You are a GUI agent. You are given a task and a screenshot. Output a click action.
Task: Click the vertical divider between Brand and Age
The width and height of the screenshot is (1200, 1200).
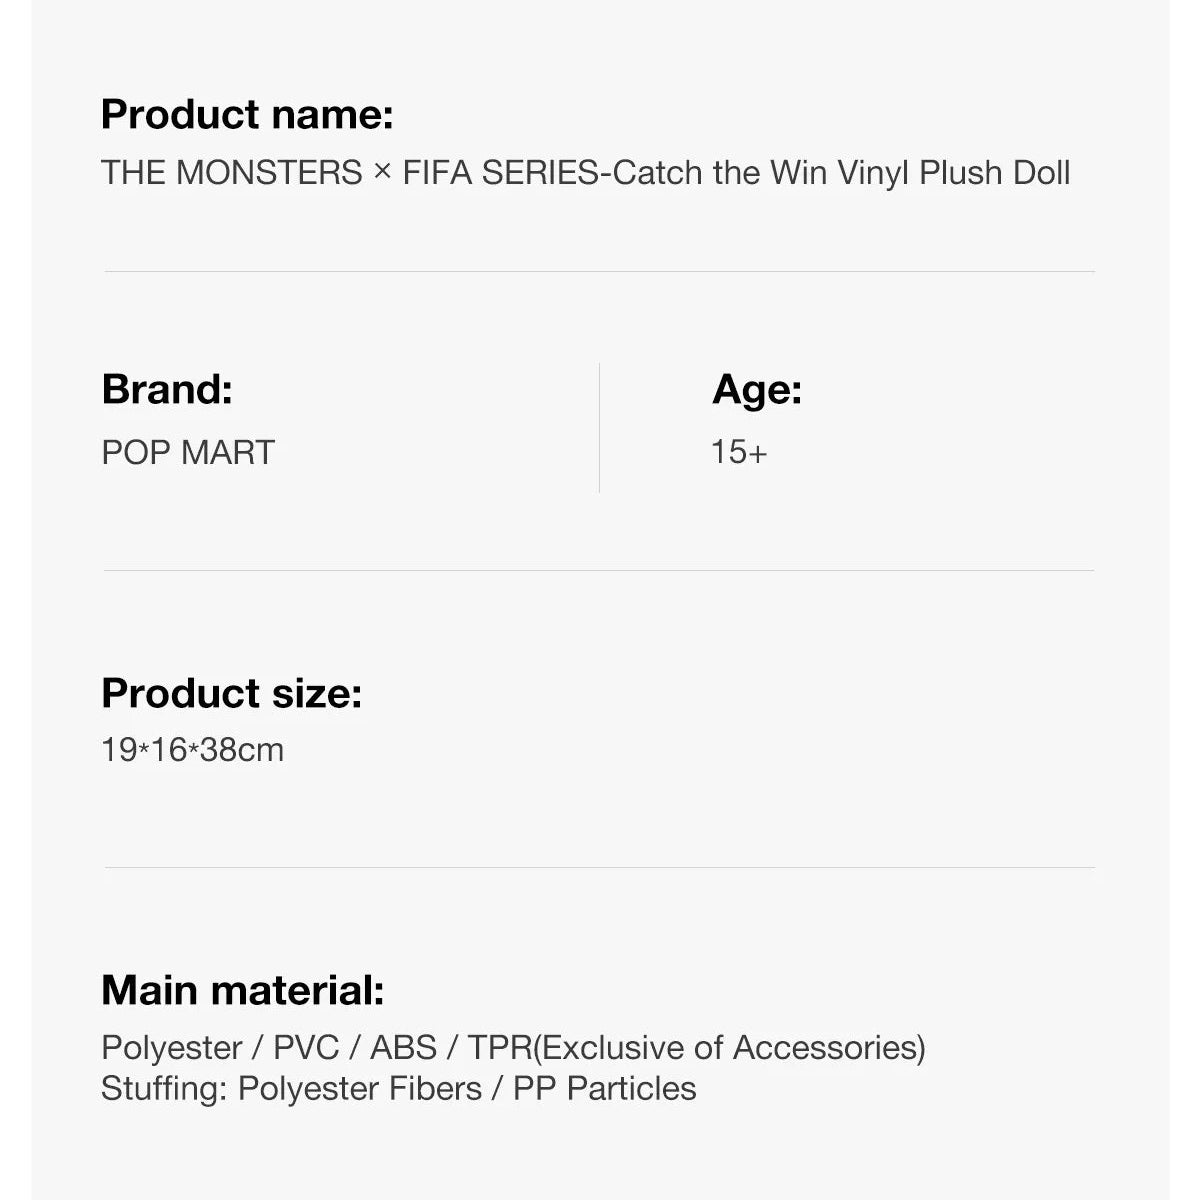click(x=599, y=428)
